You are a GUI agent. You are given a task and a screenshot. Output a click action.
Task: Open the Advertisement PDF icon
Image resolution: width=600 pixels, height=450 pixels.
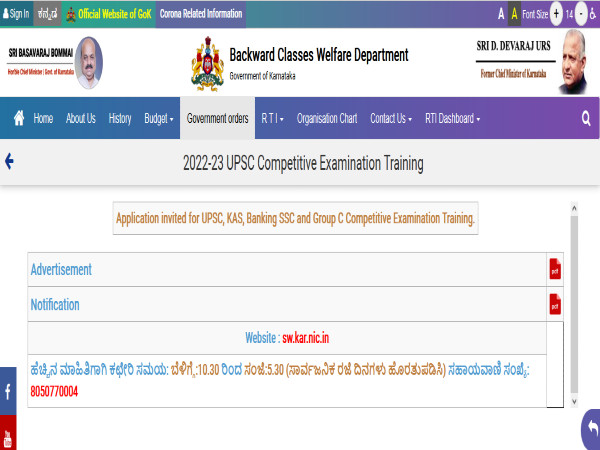(555, 269)
